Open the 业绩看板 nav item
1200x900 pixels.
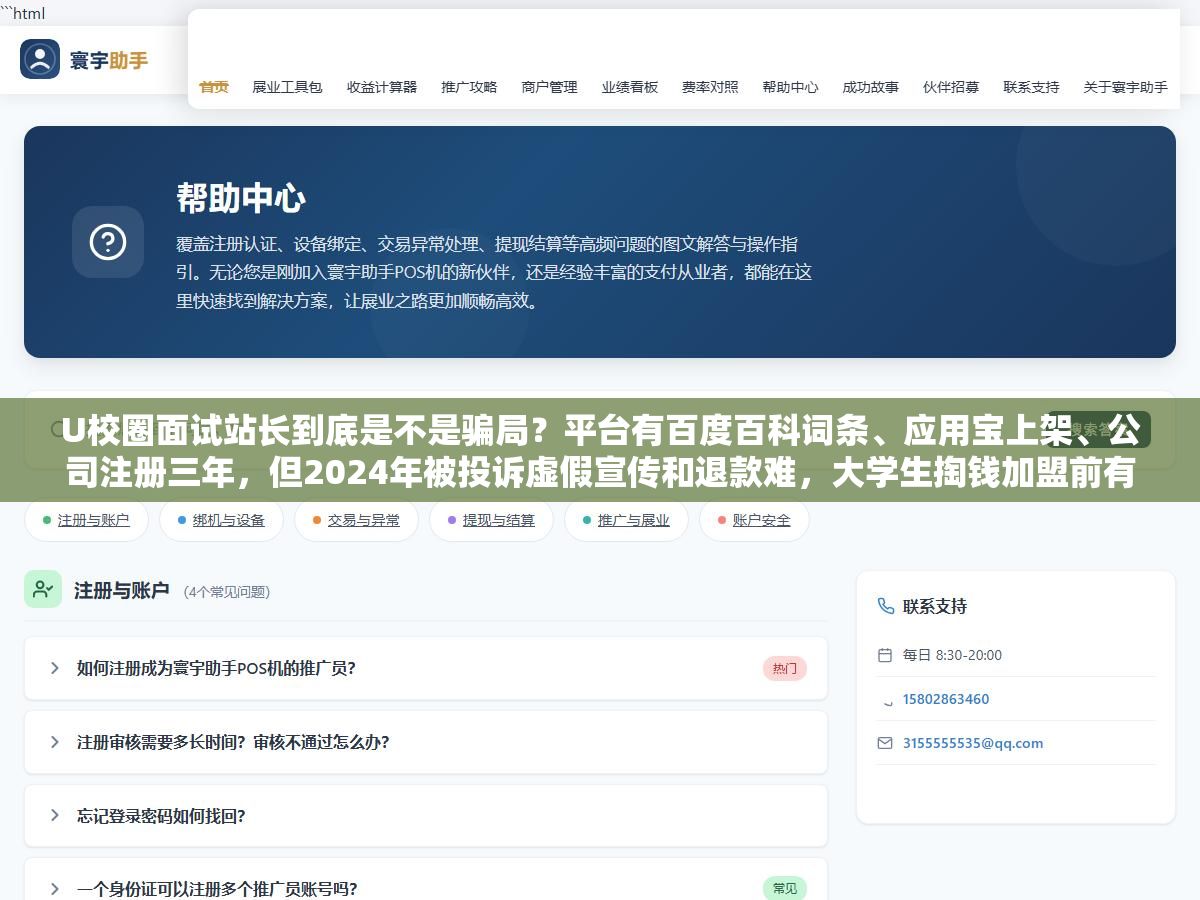[630, 87]
